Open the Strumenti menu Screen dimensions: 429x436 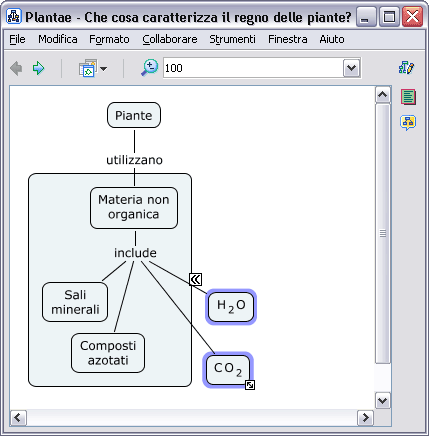tap(232, 39)
